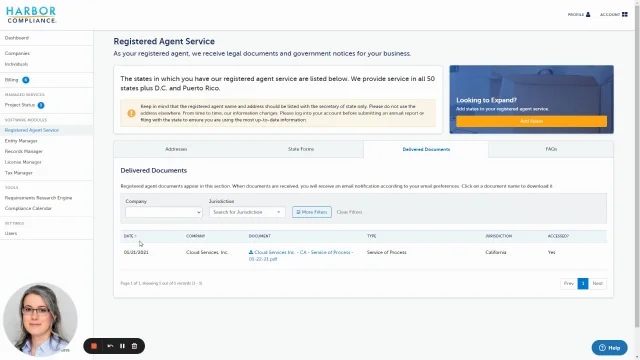Switch to the Addresses tab
Screen dimensions: 640x360
pos(176,149)
